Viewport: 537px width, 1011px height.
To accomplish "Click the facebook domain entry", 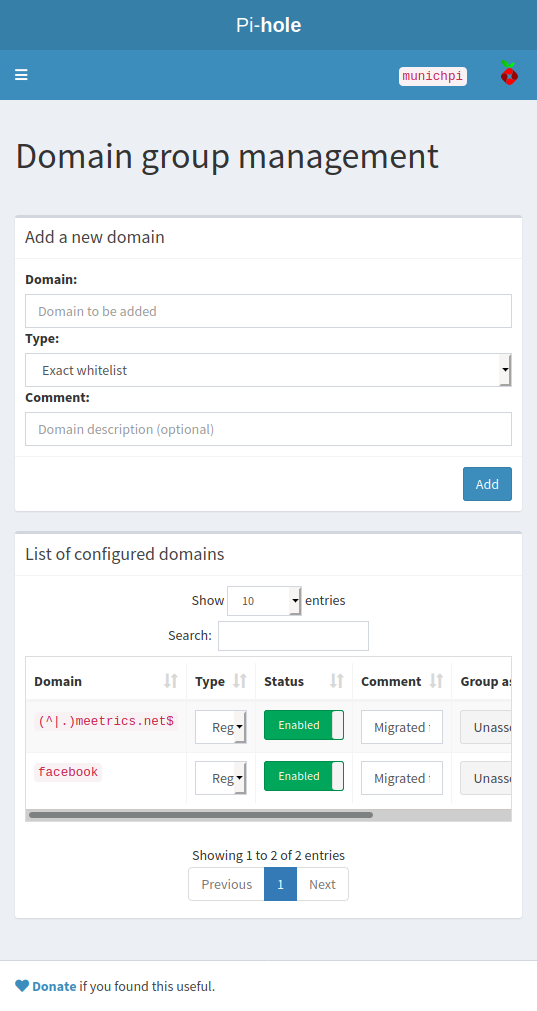I will point(68,772).
